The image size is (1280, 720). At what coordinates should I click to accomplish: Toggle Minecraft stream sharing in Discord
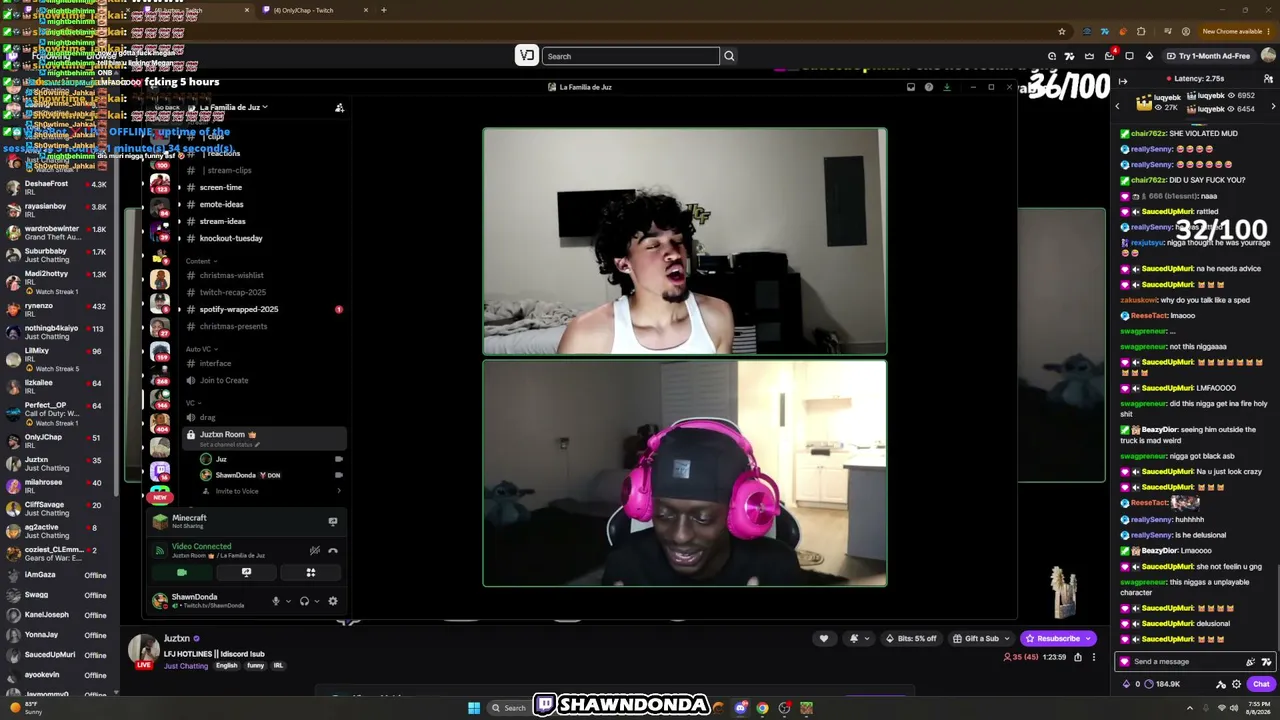[333, 521]
